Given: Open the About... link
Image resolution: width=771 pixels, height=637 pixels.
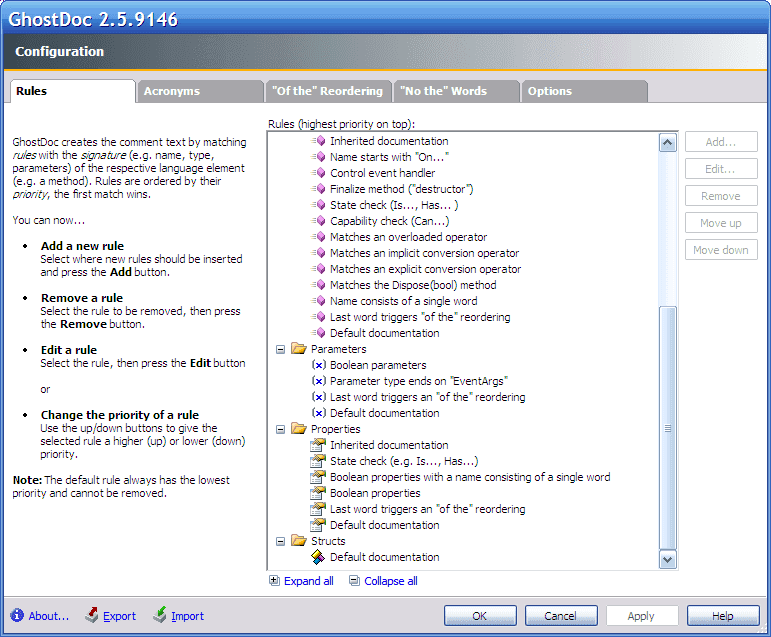Looking at the screenshot, I should click(x=49, y=616).
